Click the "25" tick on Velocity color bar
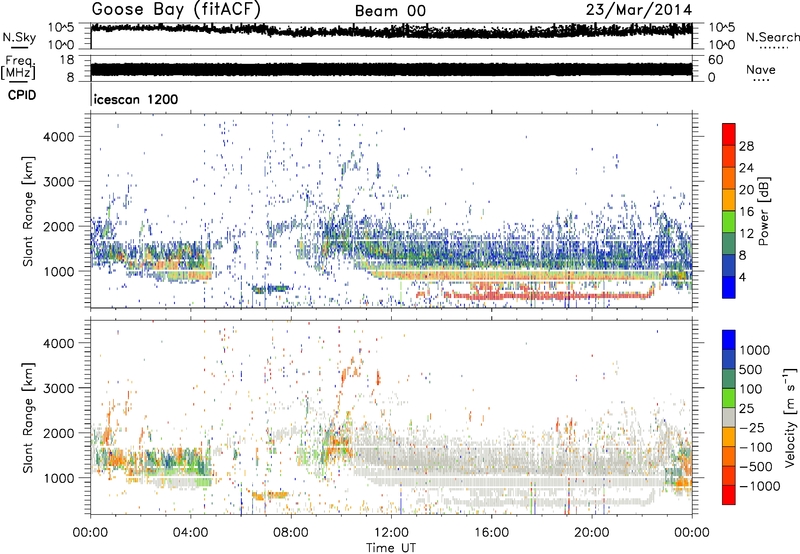 (746, 408)
